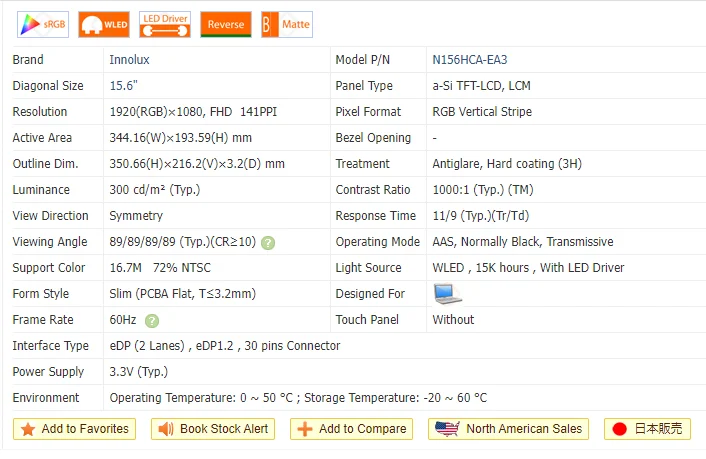Select the Symmetry view direction value
The width and height of the screenshot is (706, 459).
click(x=136, y=216)
